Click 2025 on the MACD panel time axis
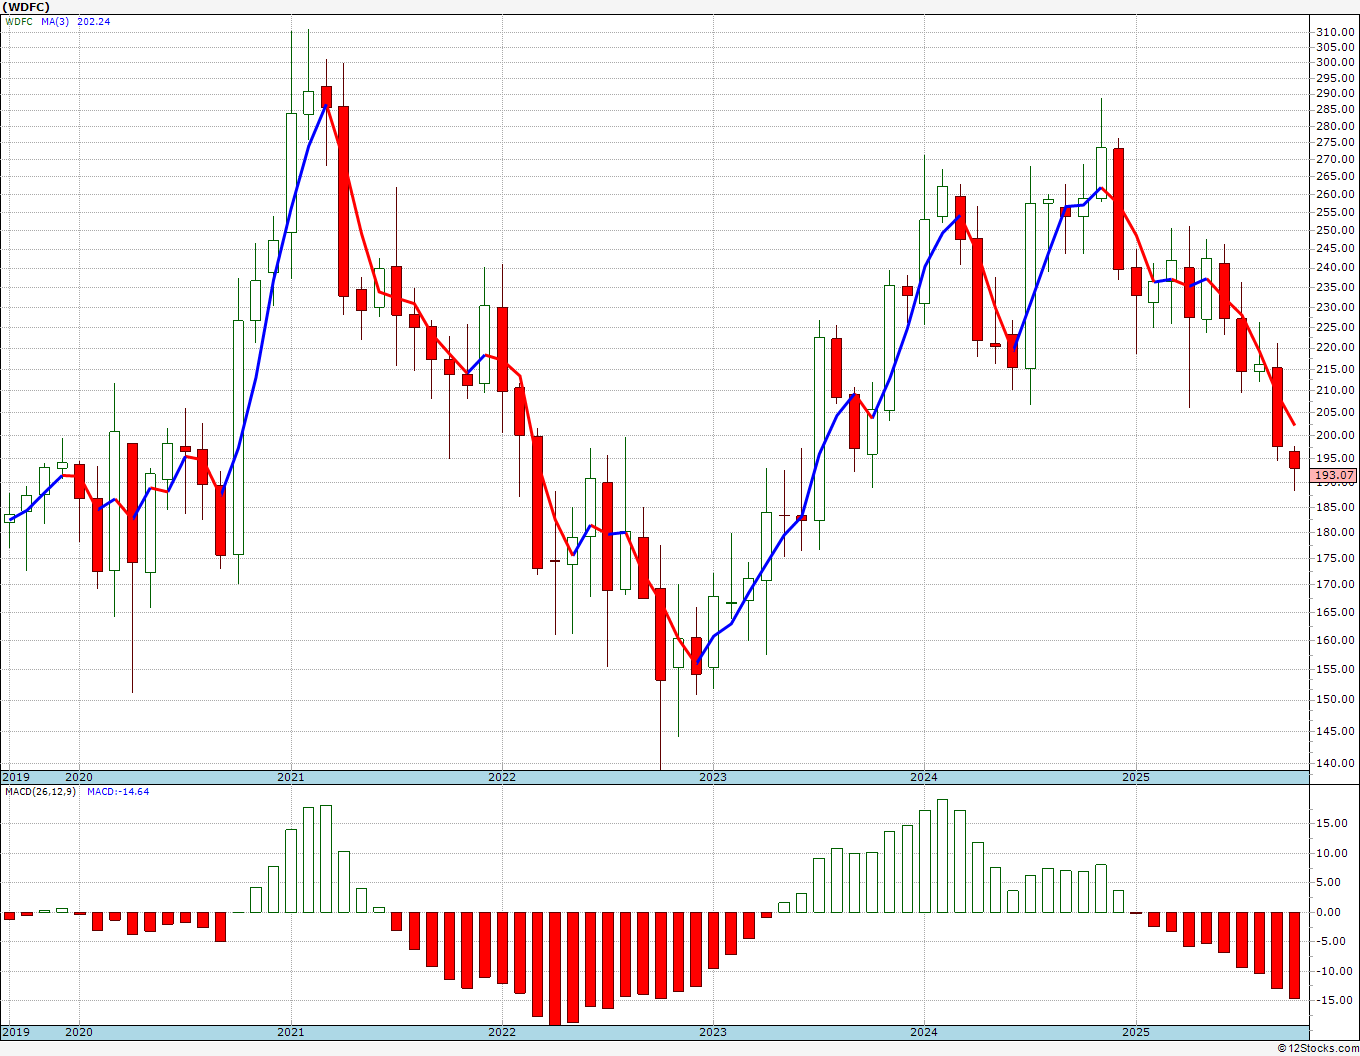This screenshot has width=1360, height=1056. pyautogui.click(x=1136, y=1031)
